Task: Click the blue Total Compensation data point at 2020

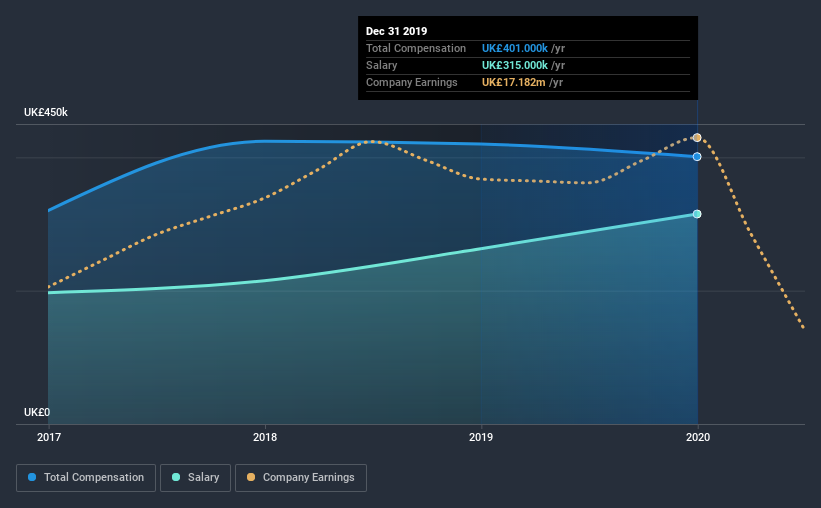Action: (x=697, y=157)
